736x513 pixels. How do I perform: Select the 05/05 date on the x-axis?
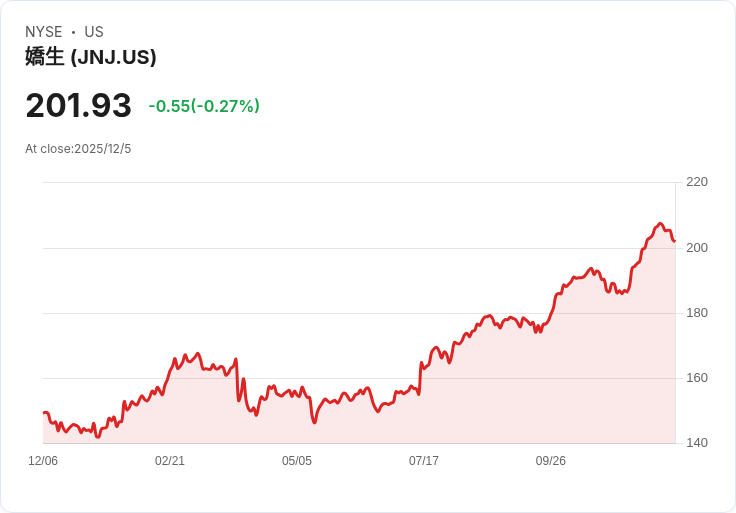click(297, 461)
